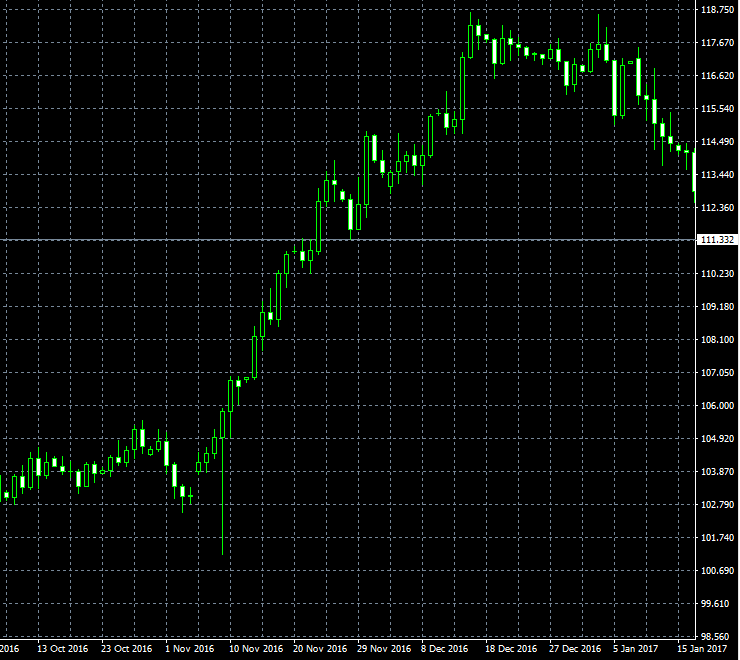Click the 20 Nov 2016 date label
This screenshot has height=660, width=740.
pyautogui.click(x=320, y=649)
